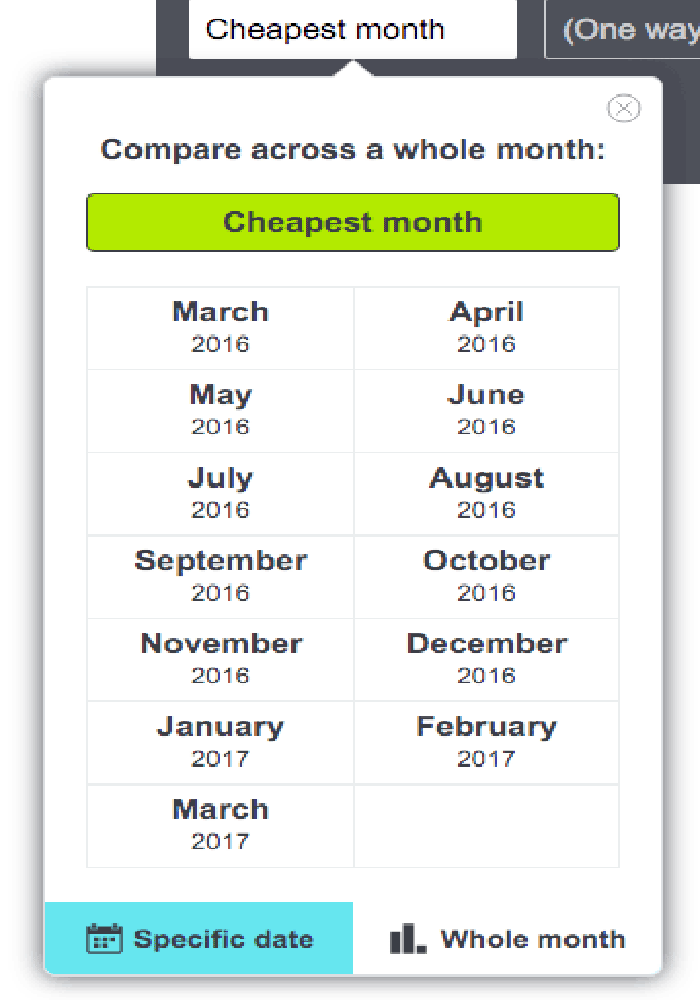This screenshot has height=1000, width=700.
Task: Choose the green Cheapest month button
Action: (x=353, y=222)
